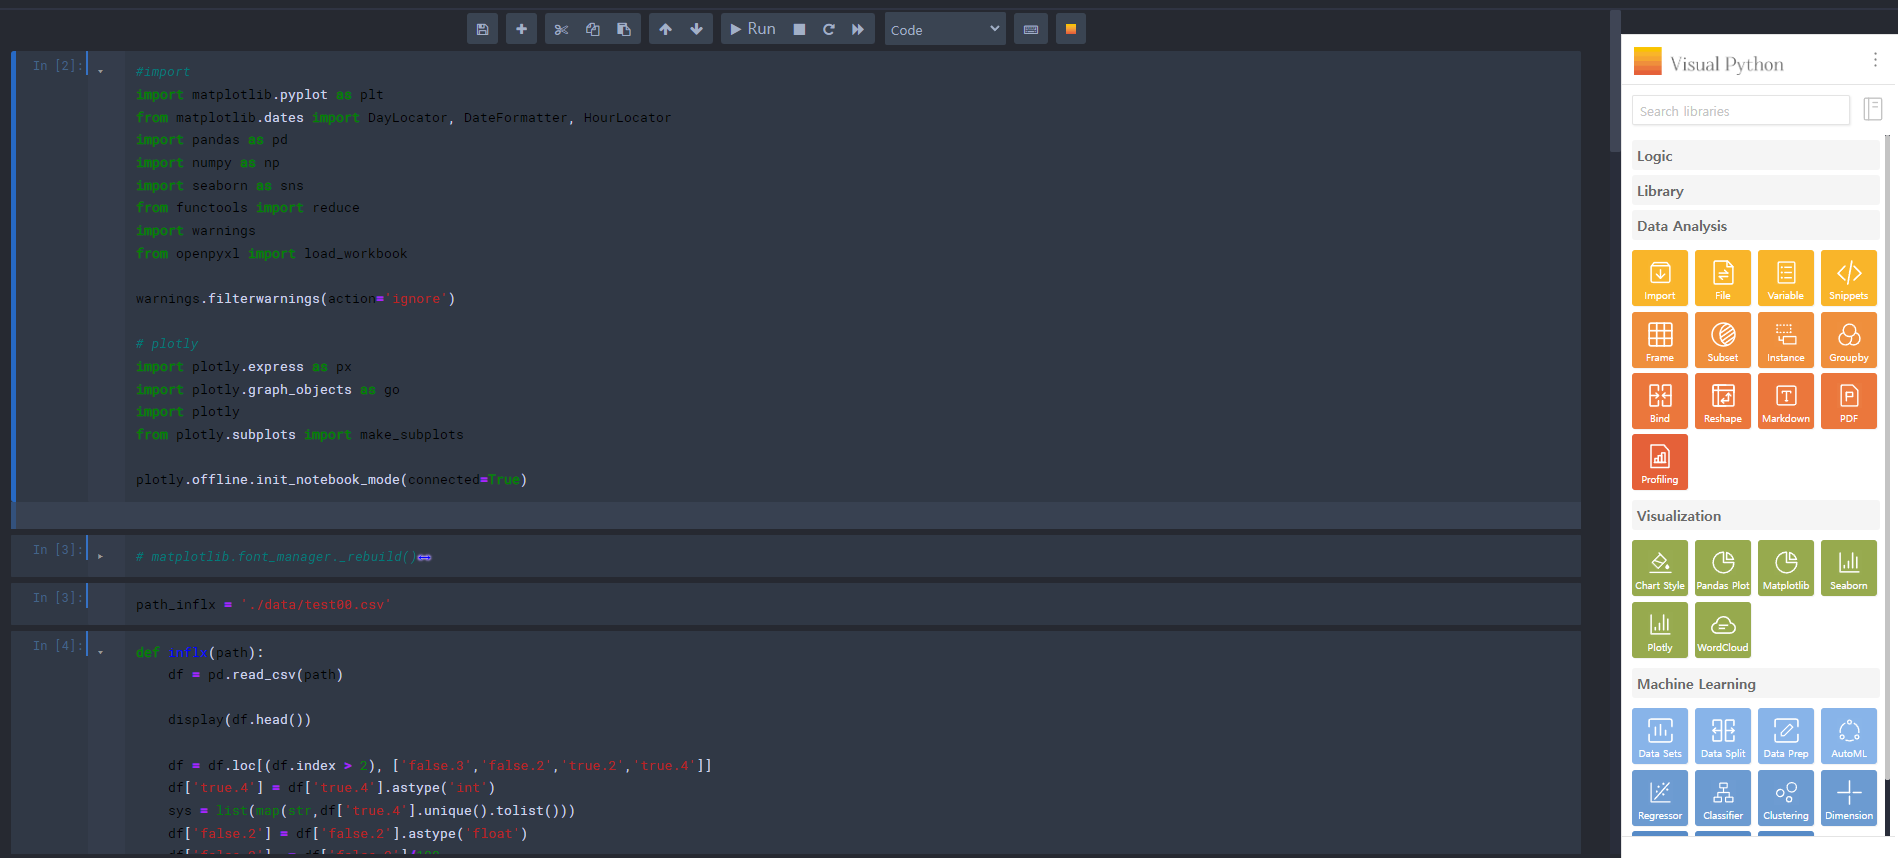Collapse the In [4] inflx function cell

[x=100, y=651]
